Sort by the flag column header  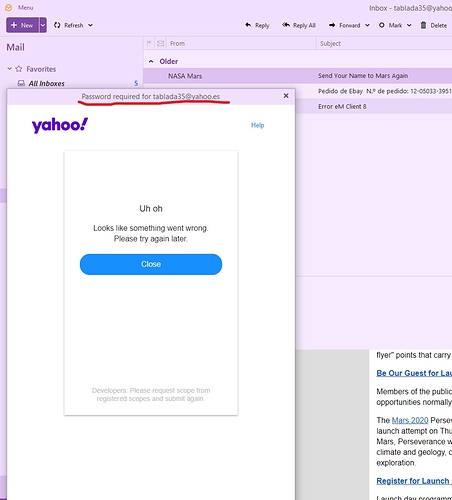pyautogui.click(x=149, y=43)
